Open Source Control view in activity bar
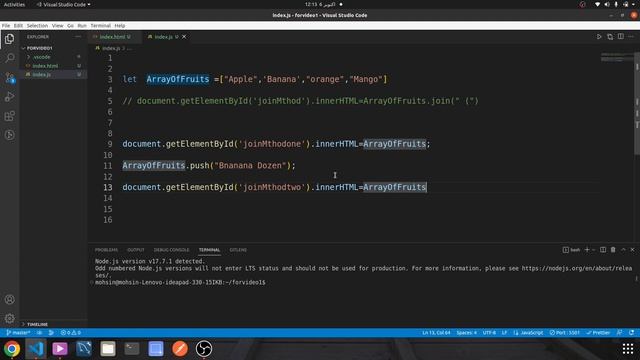Image resolution: width=640 pixels, height=360 pixels. click(9, 77)
